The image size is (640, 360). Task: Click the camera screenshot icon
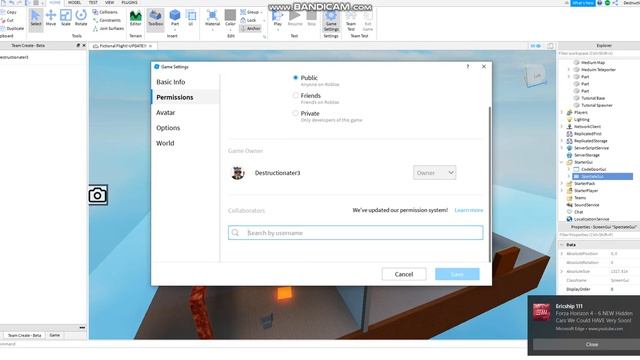click(x=98, y=195)
